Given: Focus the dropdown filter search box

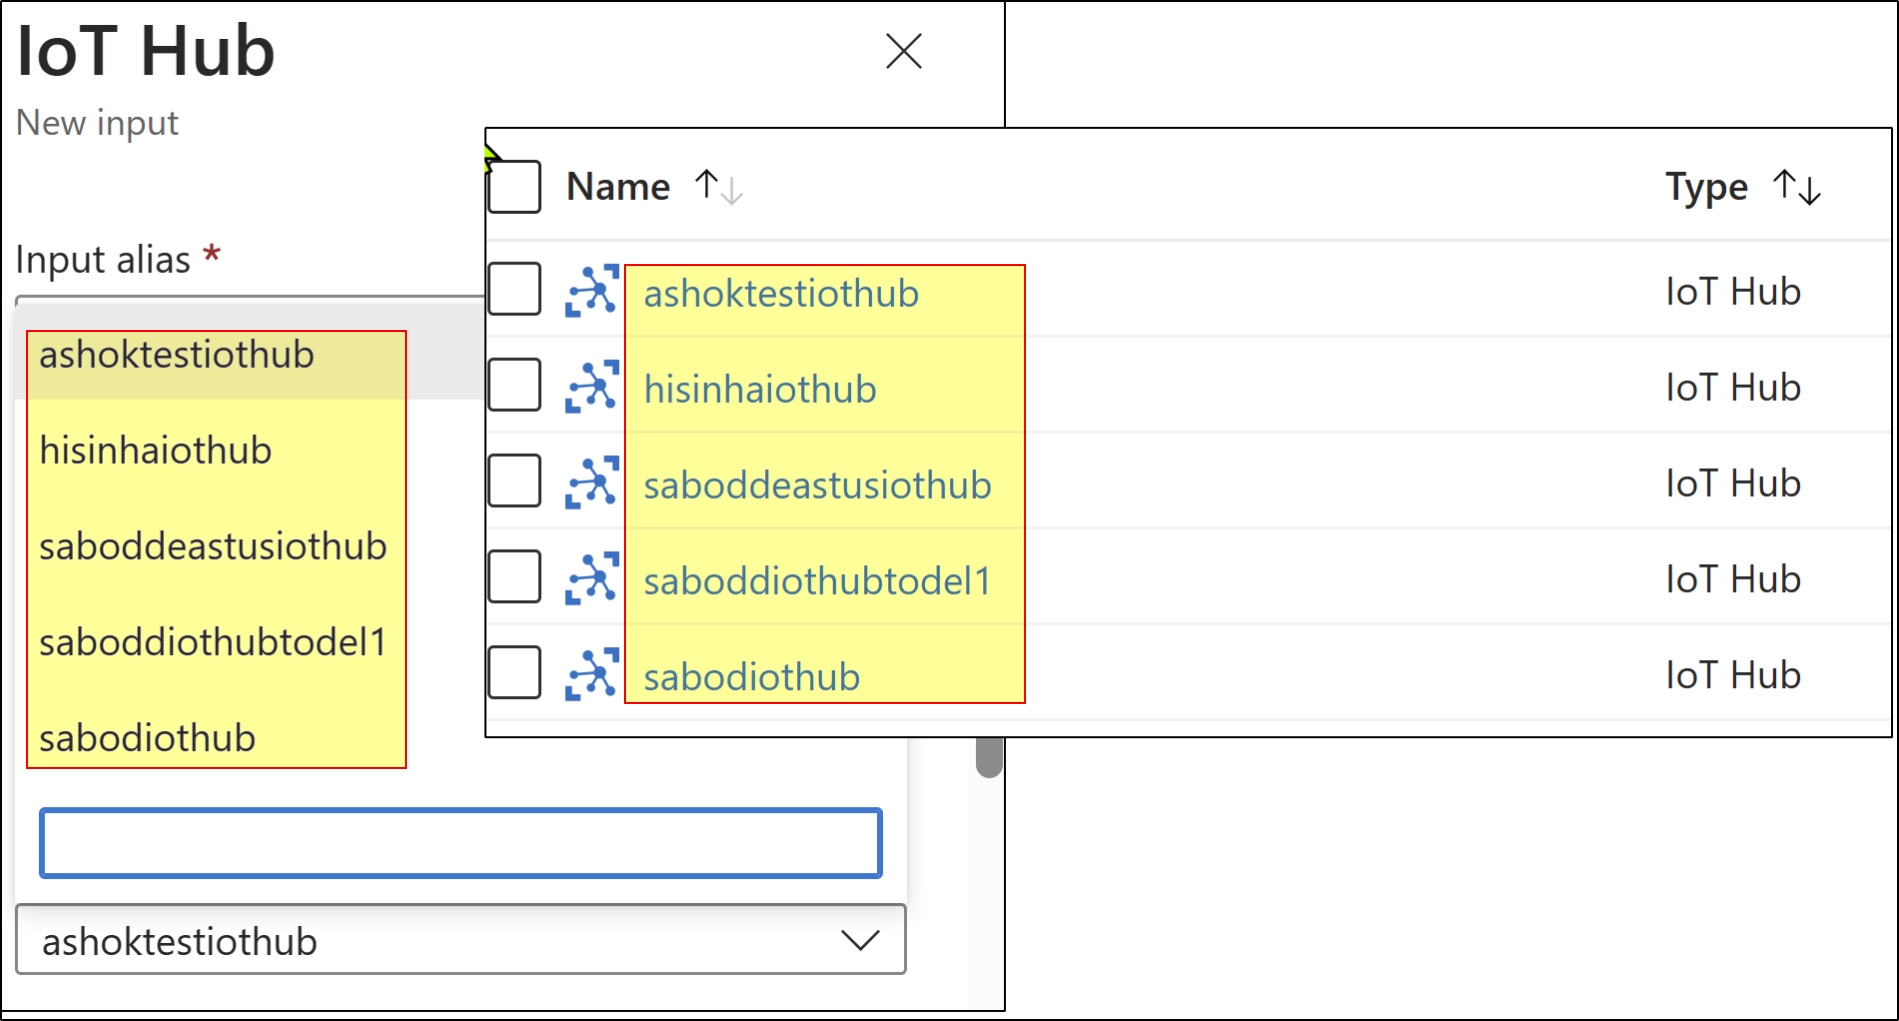Looking at the screenshot, I should [x=461, y=843].
